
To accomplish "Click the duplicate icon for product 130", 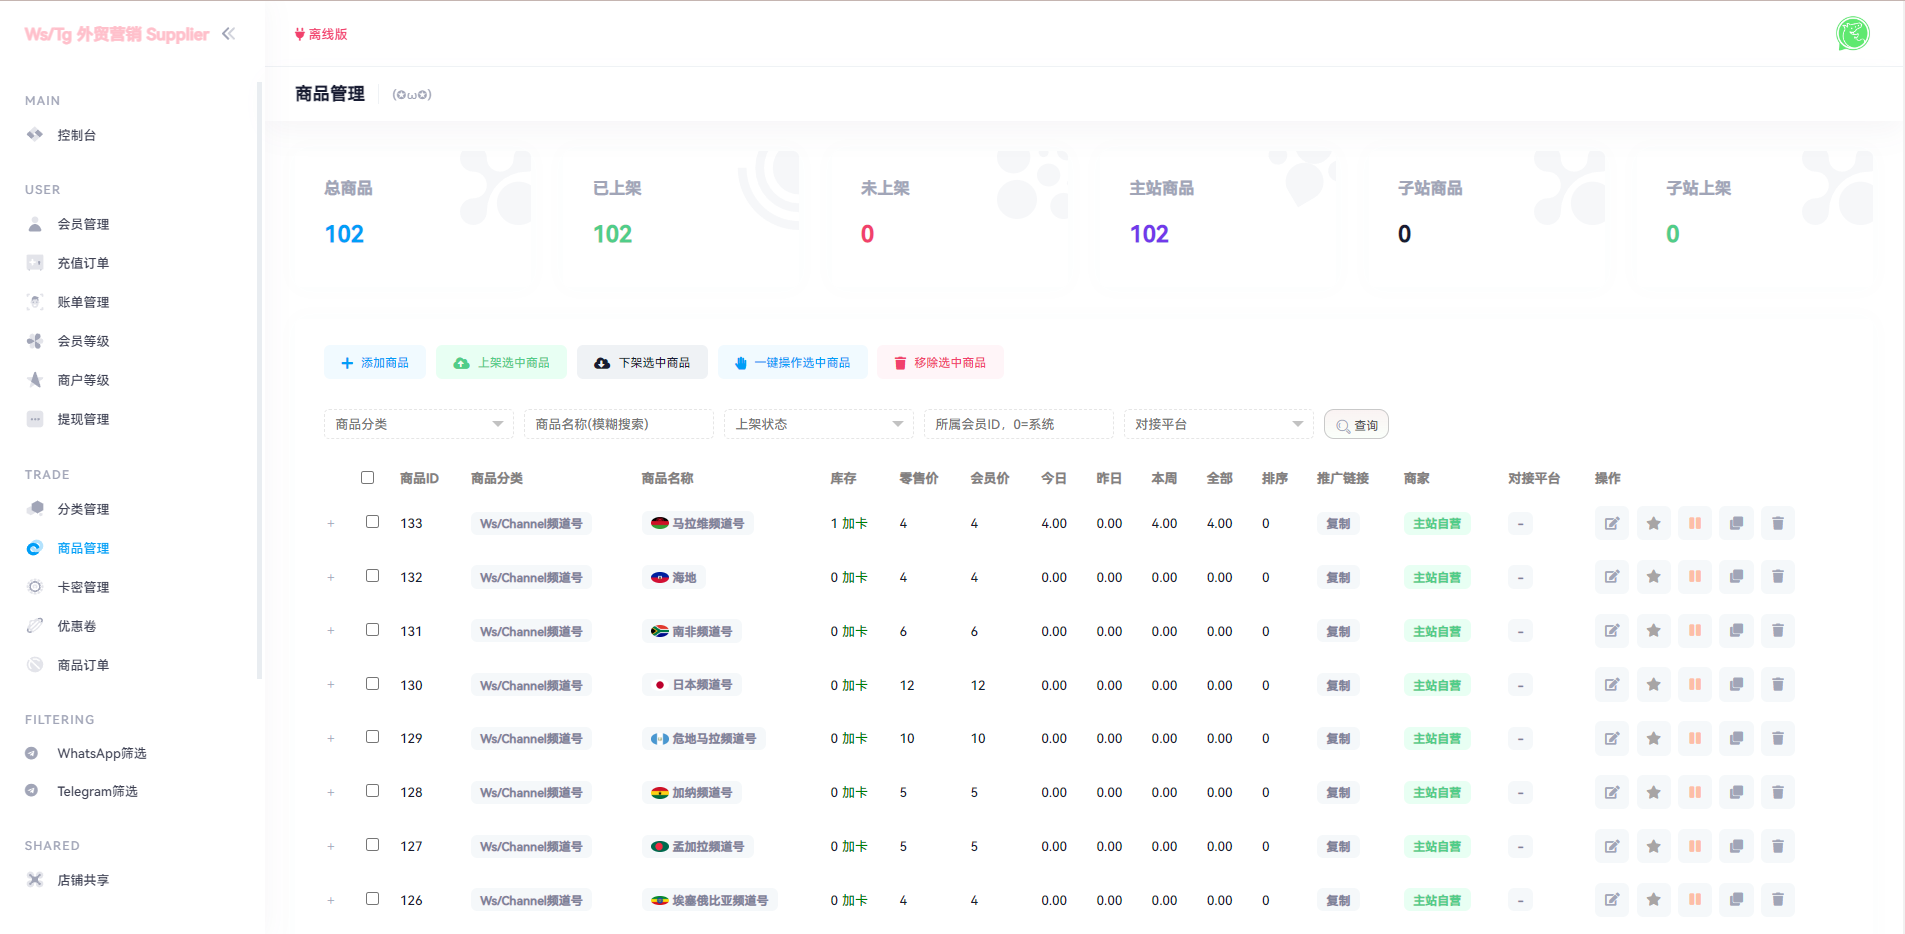I will tap(1736, 685).
